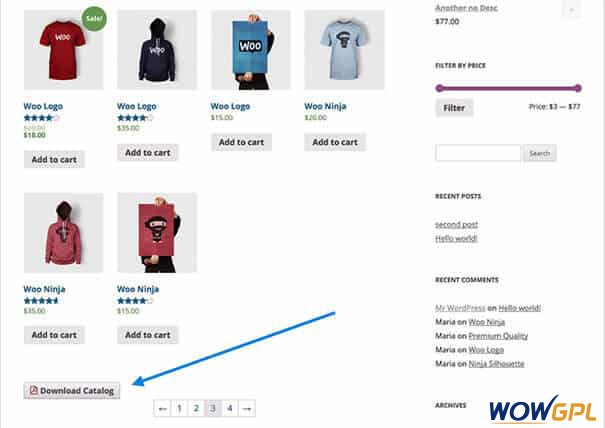605x428 pixels.
Task: Go to previous page with left arrow
Action: tap(162, 408)
